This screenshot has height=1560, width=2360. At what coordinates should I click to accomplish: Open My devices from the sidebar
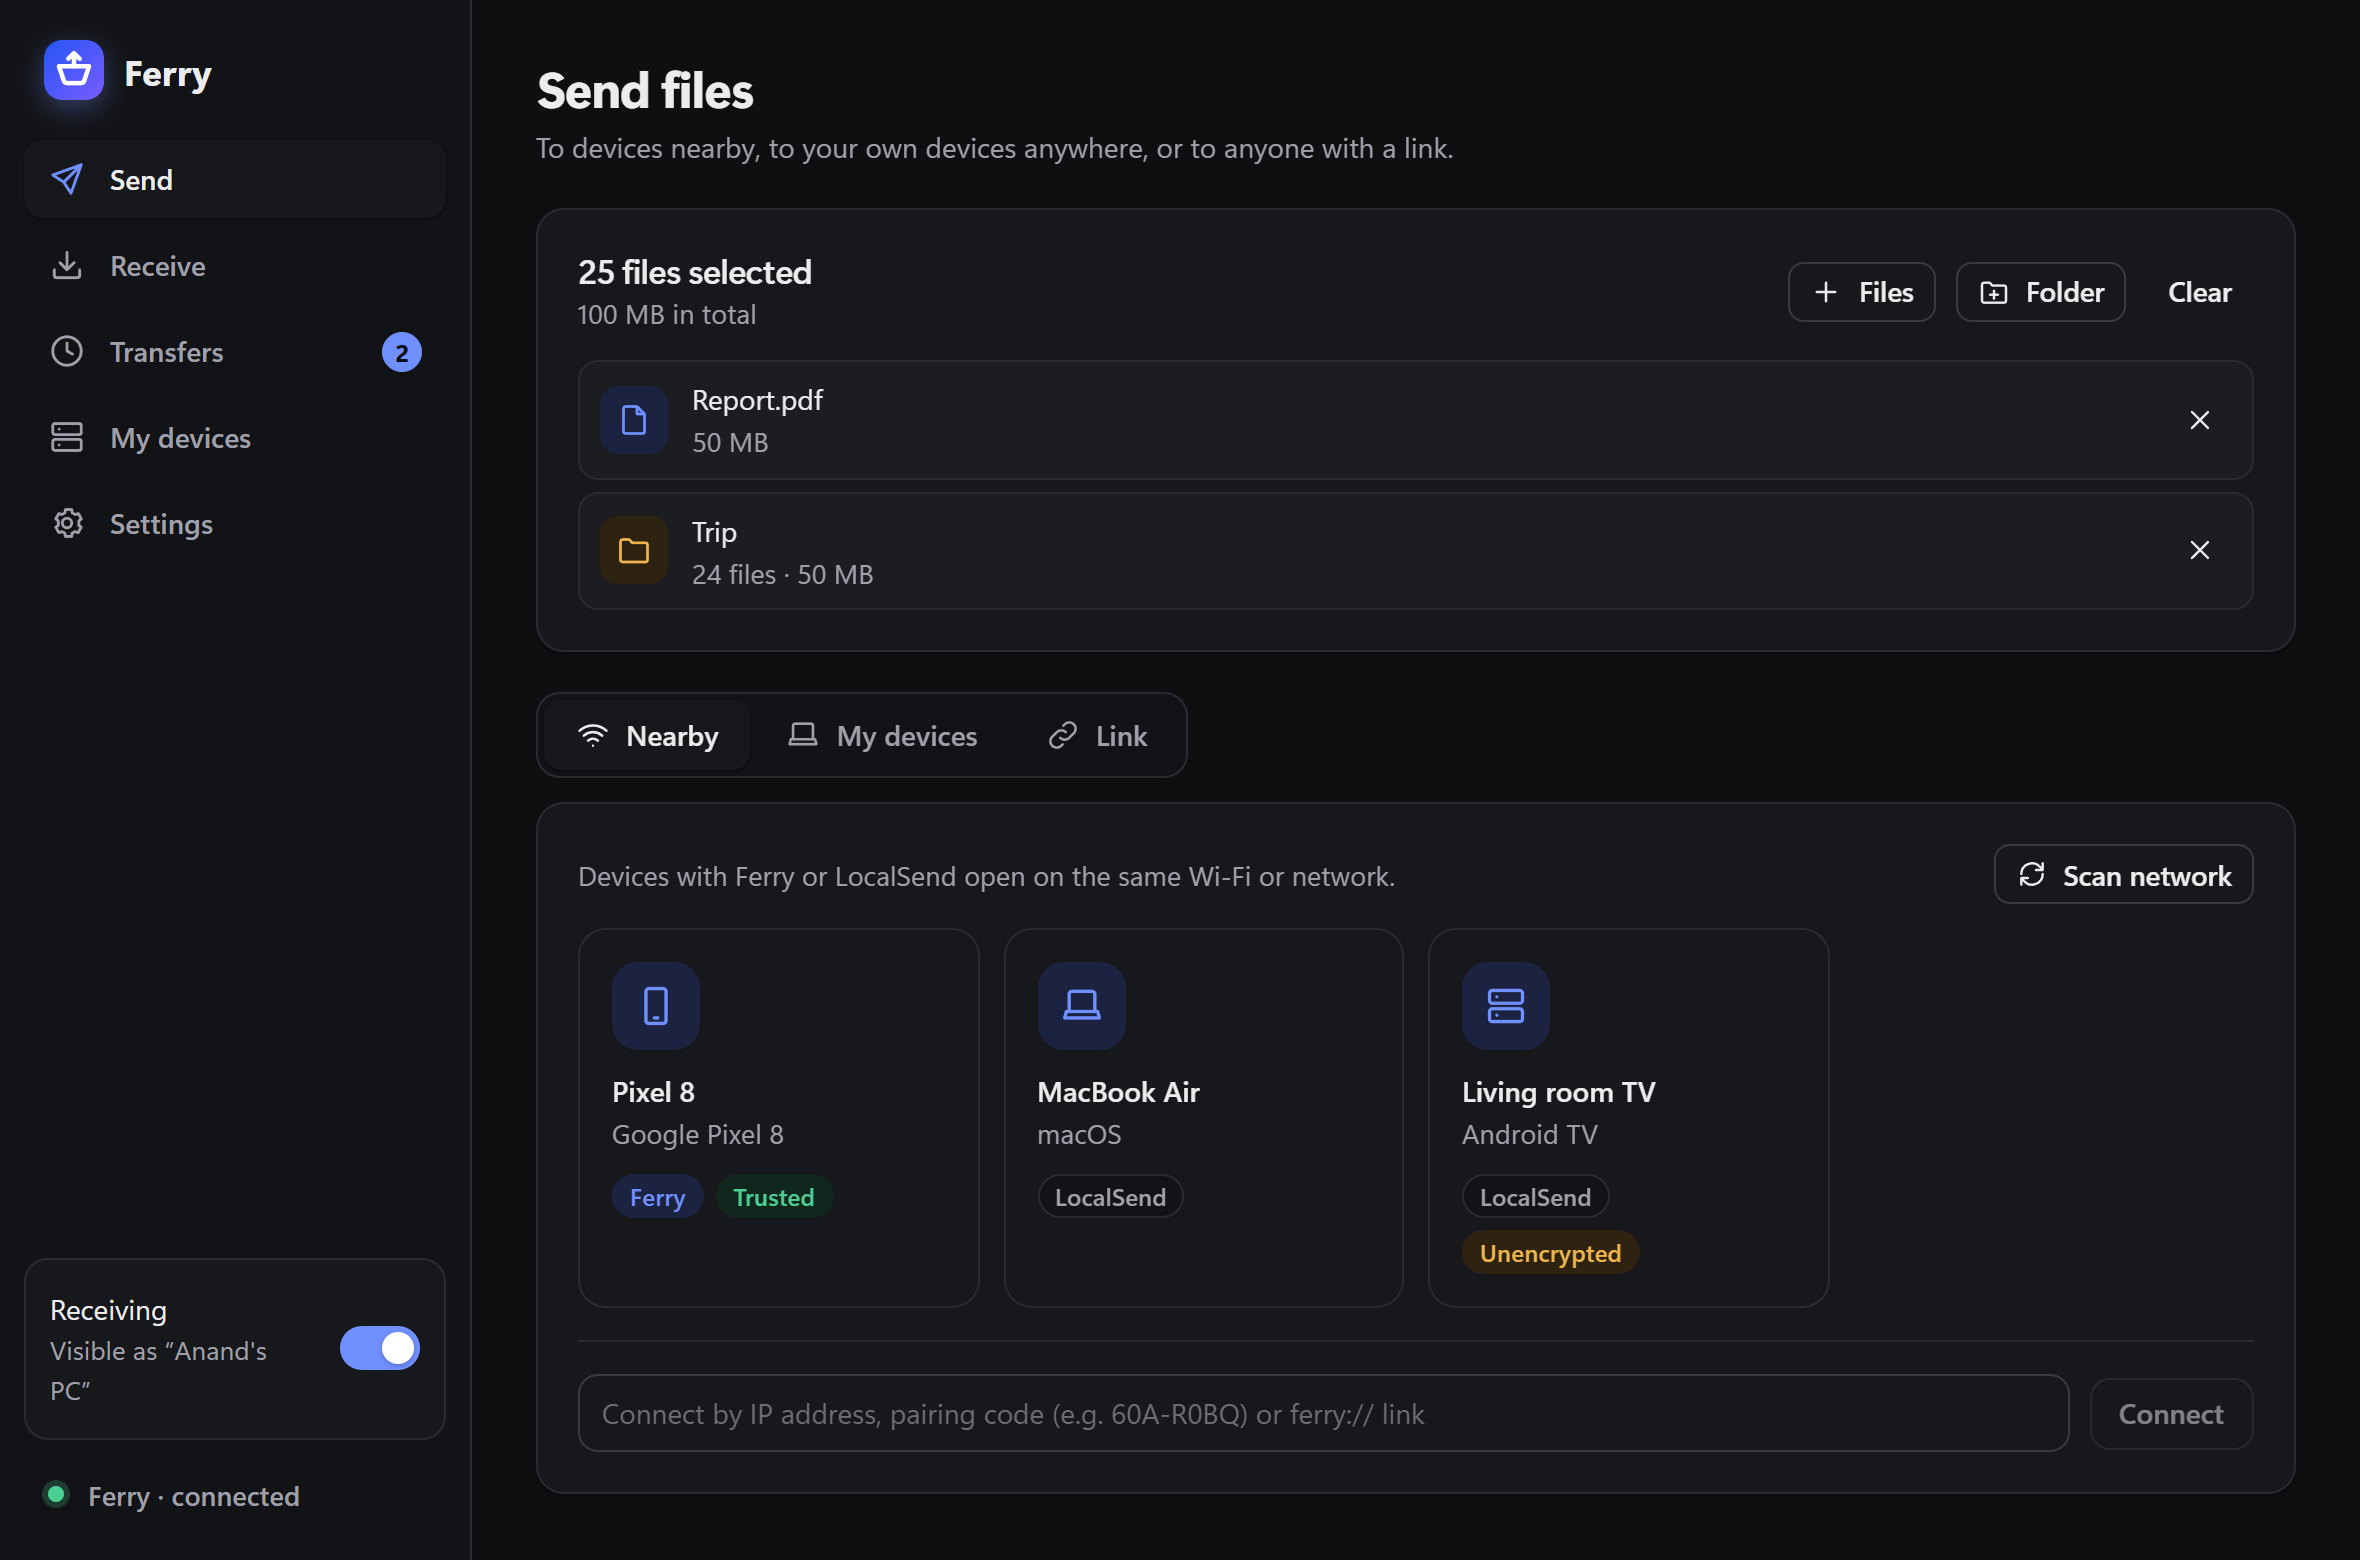[x=235, y=438]
